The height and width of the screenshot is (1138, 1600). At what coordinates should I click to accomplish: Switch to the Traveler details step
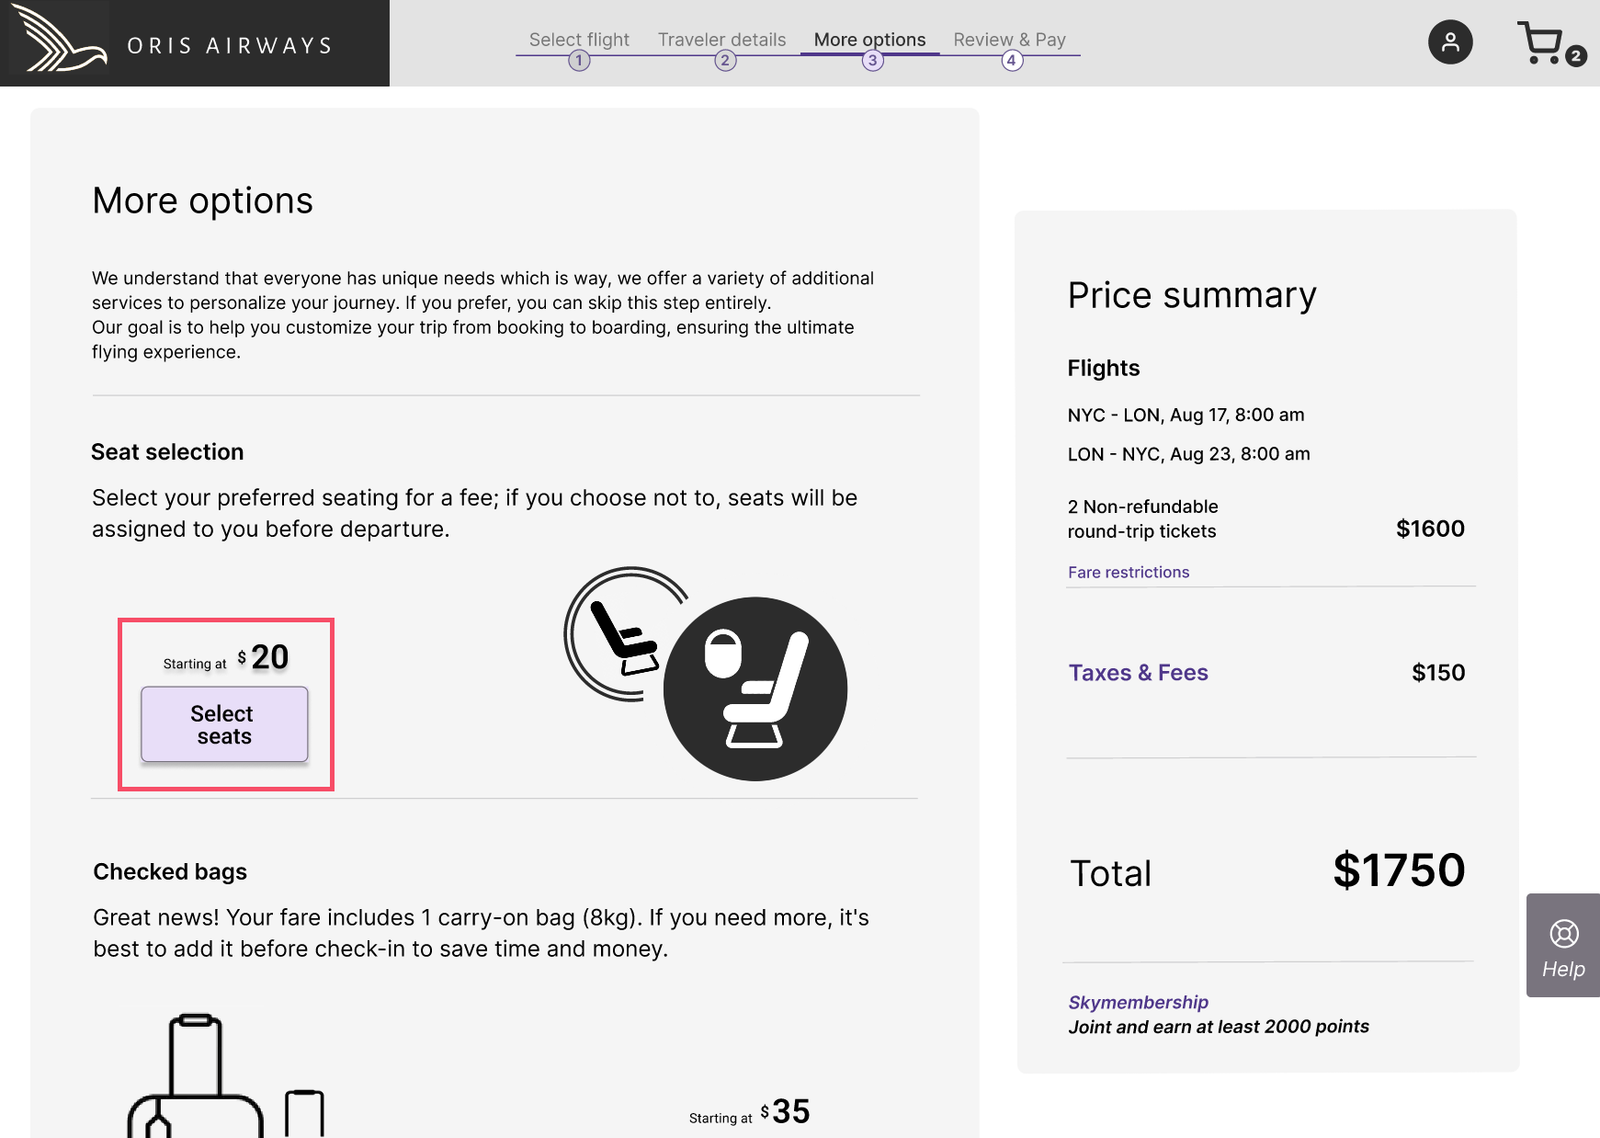(x=722, y=39)
